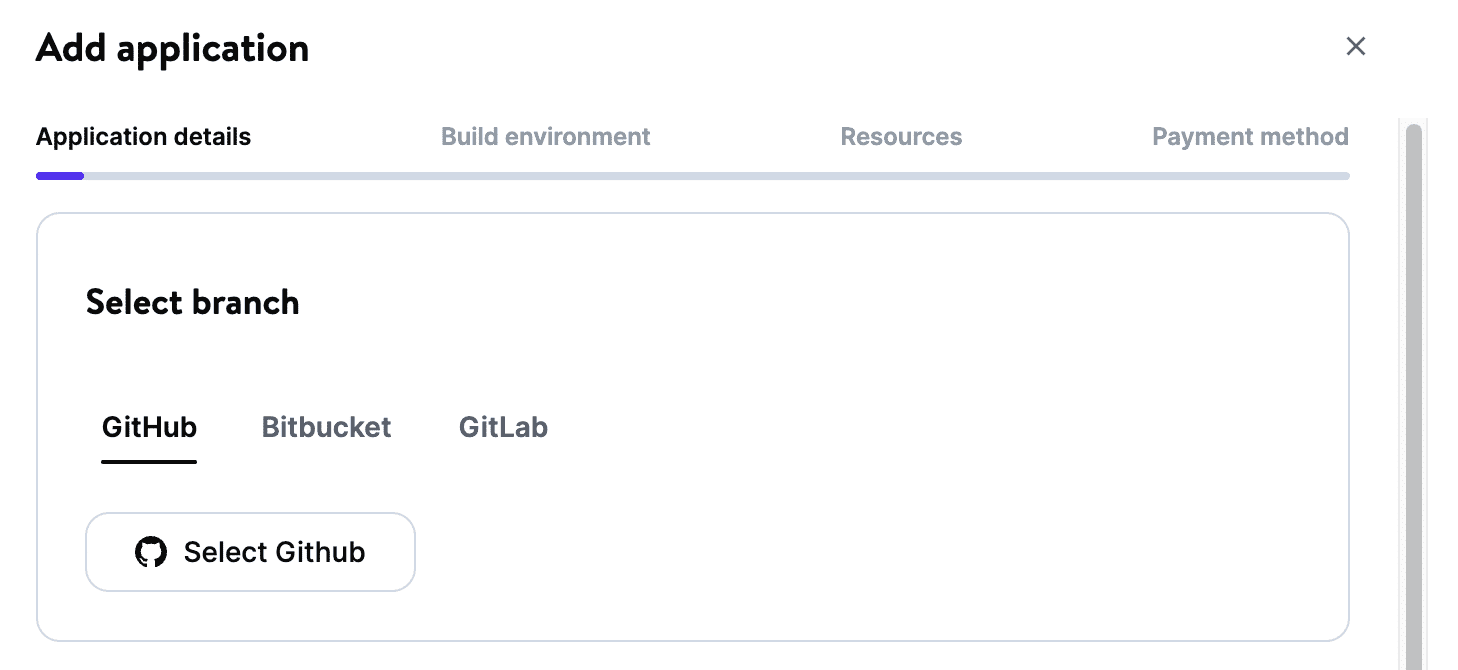
Task: Open the GitLab tab
Action: pos(503,427)
